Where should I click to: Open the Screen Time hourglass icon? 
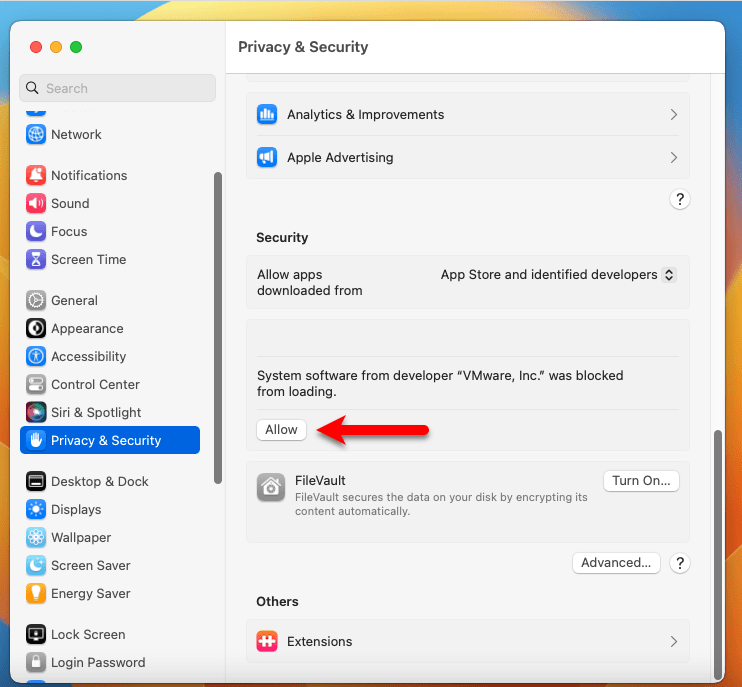[36, 259]
